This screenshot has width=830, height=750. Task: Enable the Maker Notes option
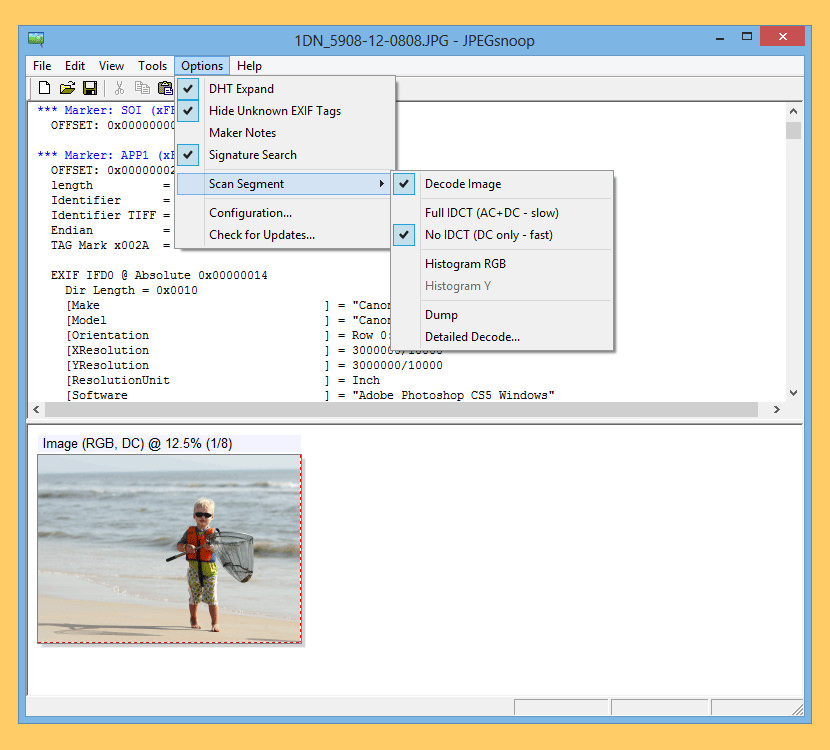285,133
